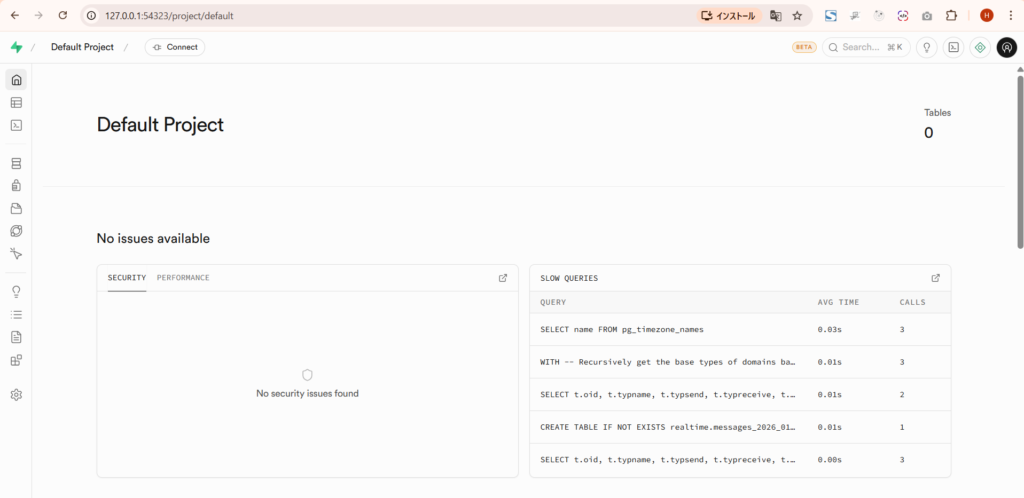Screen dimensions: 1024x498
Task: Open the user profile avatar menu
Action: (1006, 47)
